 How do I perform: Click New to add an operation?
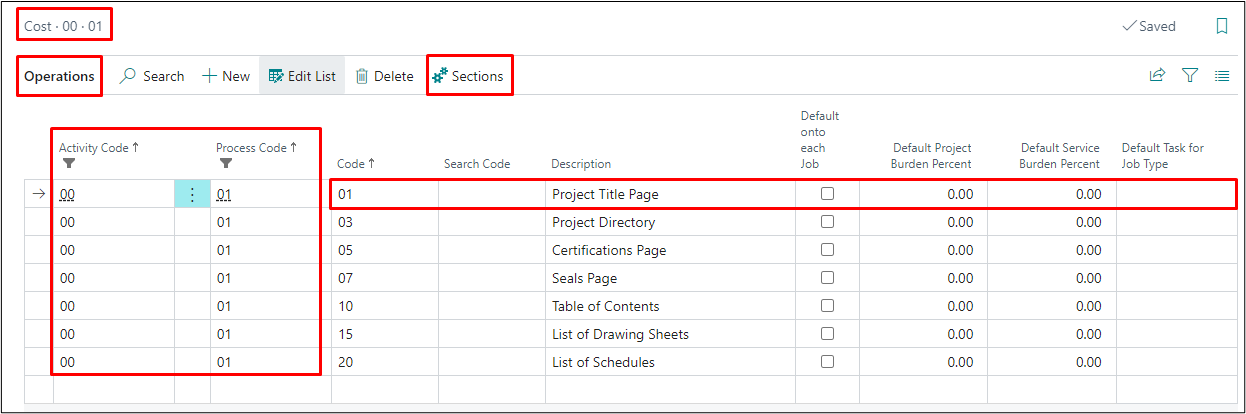(226, 76)
